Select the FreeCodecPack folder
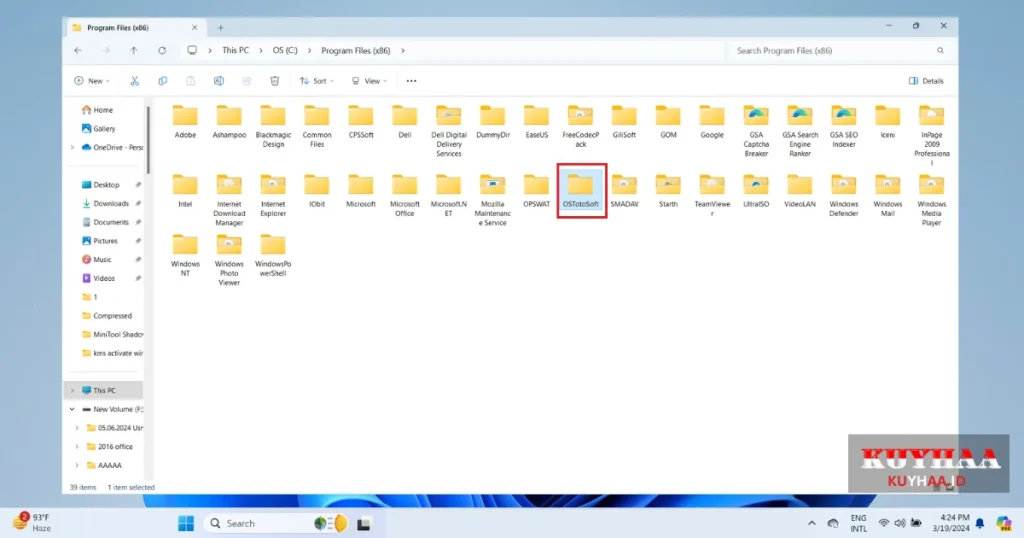This screenshot has width=1024, height=538. (x=581, y=127)
